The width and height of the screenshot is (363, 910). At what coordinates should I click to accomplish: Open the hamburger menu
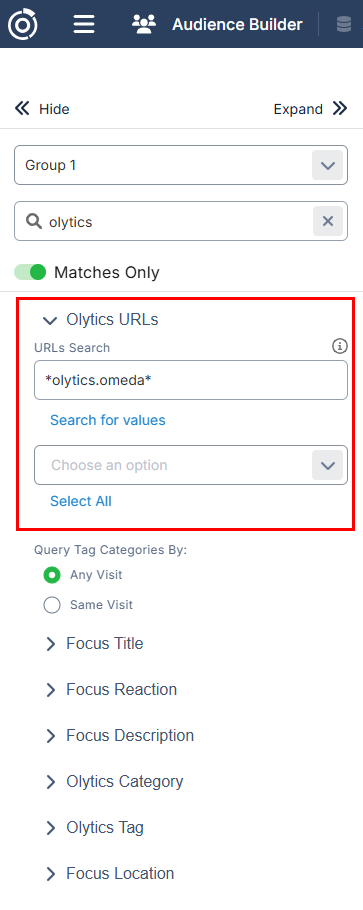tap(84, 24)
